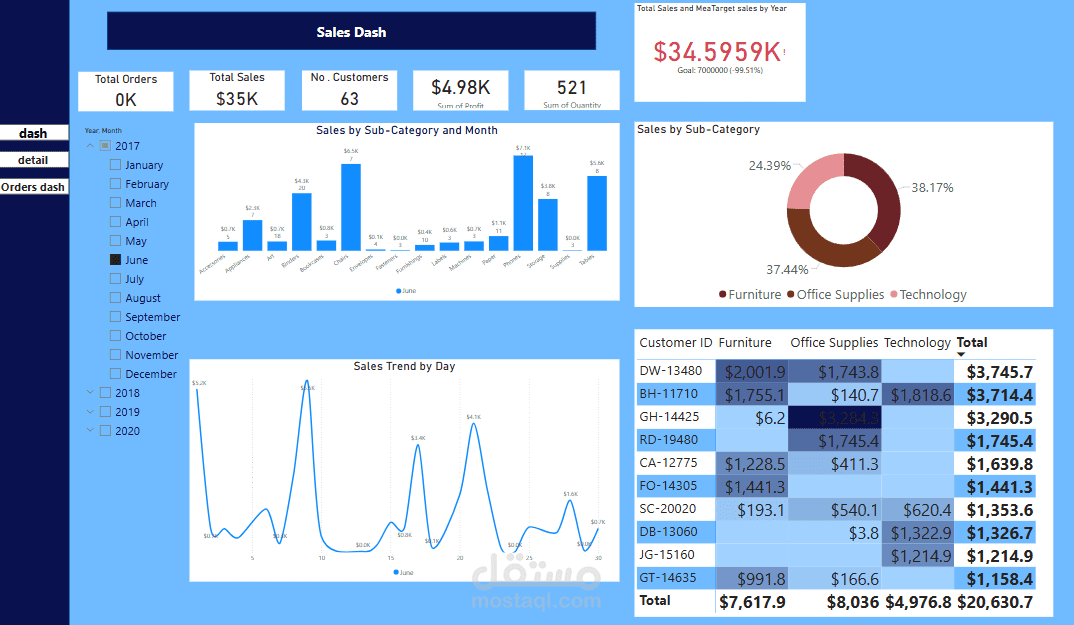Click the 521 Sum of Quantity card
Screen dimensions: 1074x625
(572, 90)
